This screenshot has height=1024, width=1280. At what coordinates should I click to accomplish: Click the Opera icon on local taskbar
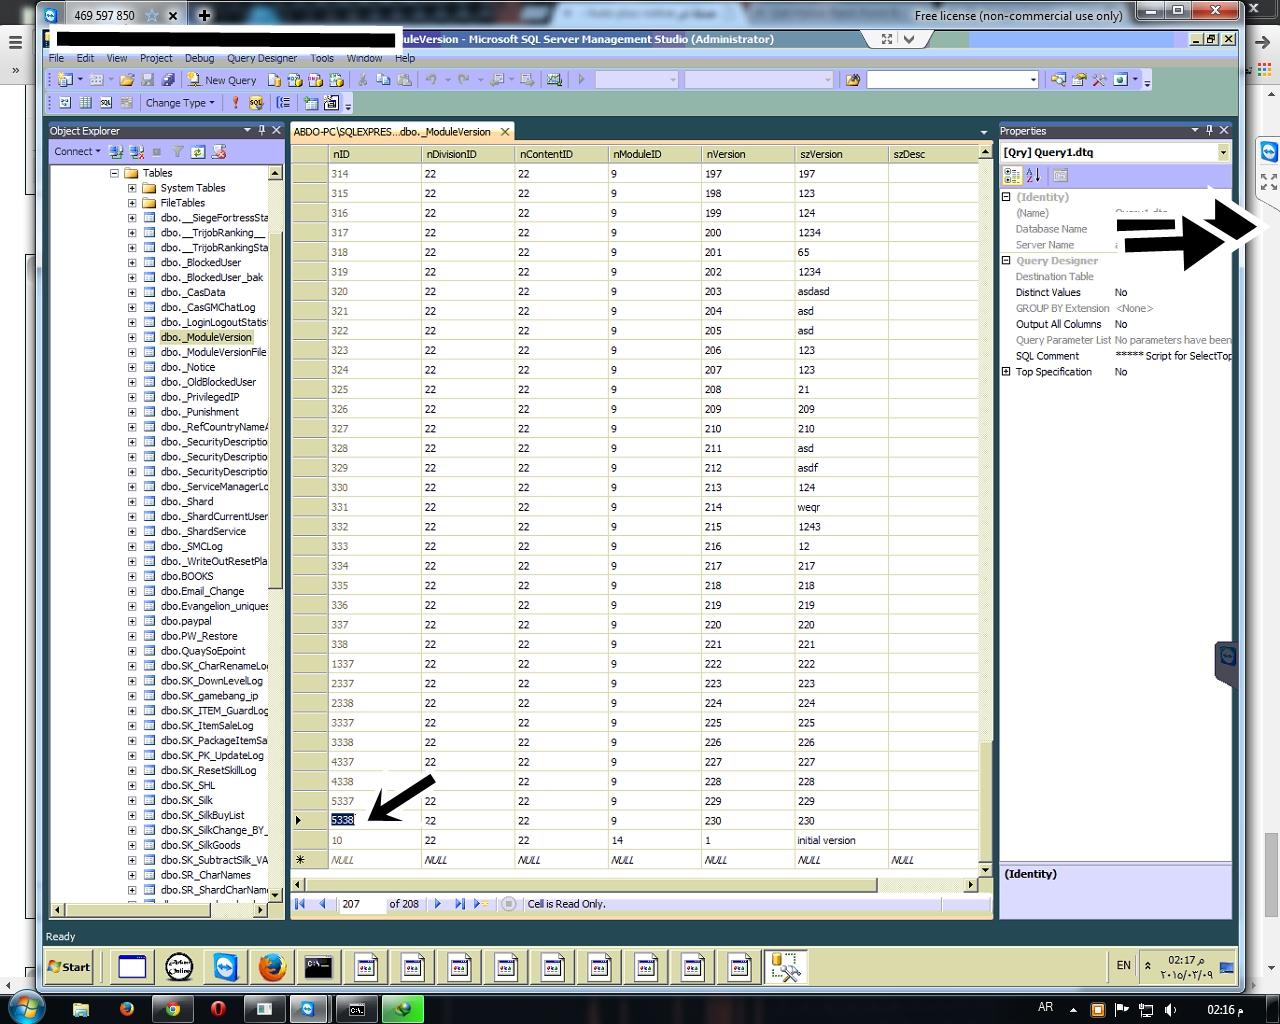coord(218,1009)
